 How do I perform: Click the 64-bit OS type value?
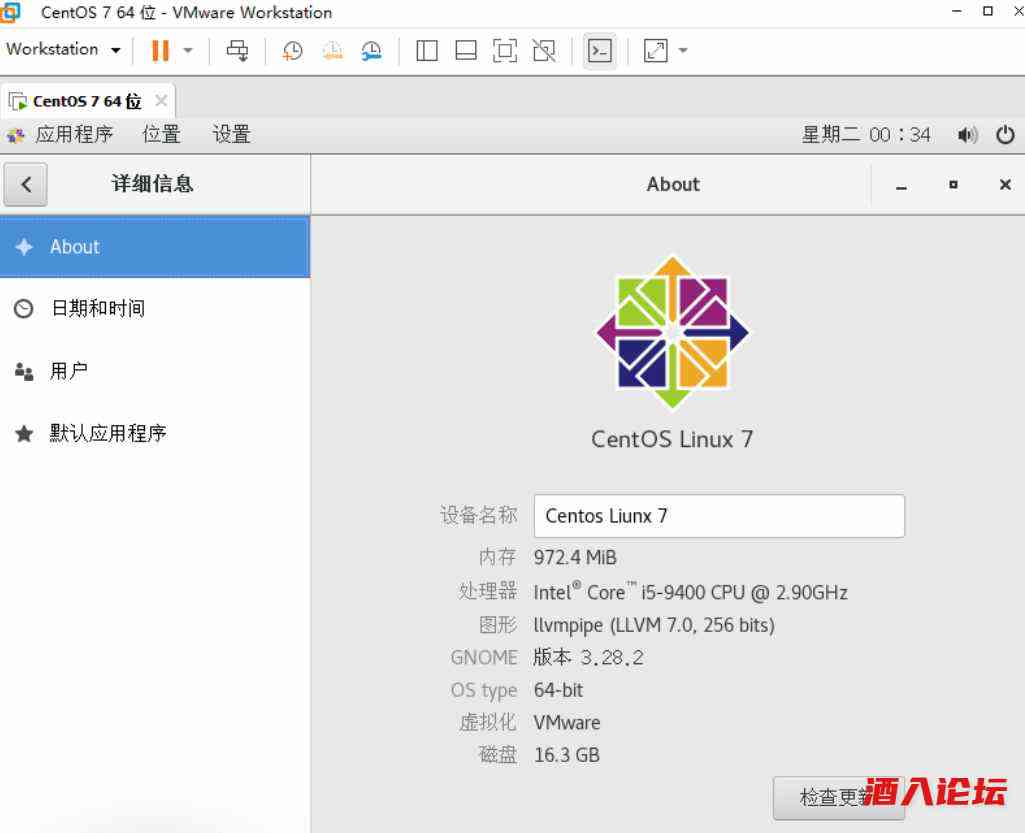pyautogui.click(x=558, y=690)
